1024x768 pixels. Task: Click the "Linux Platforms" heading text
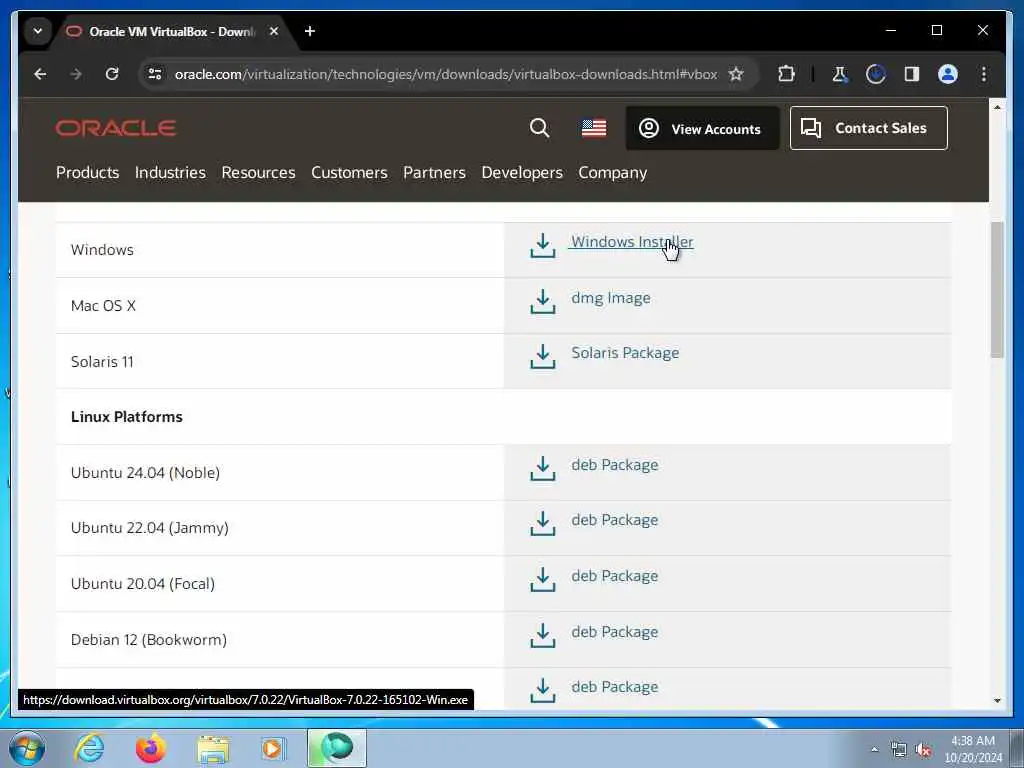127,417
